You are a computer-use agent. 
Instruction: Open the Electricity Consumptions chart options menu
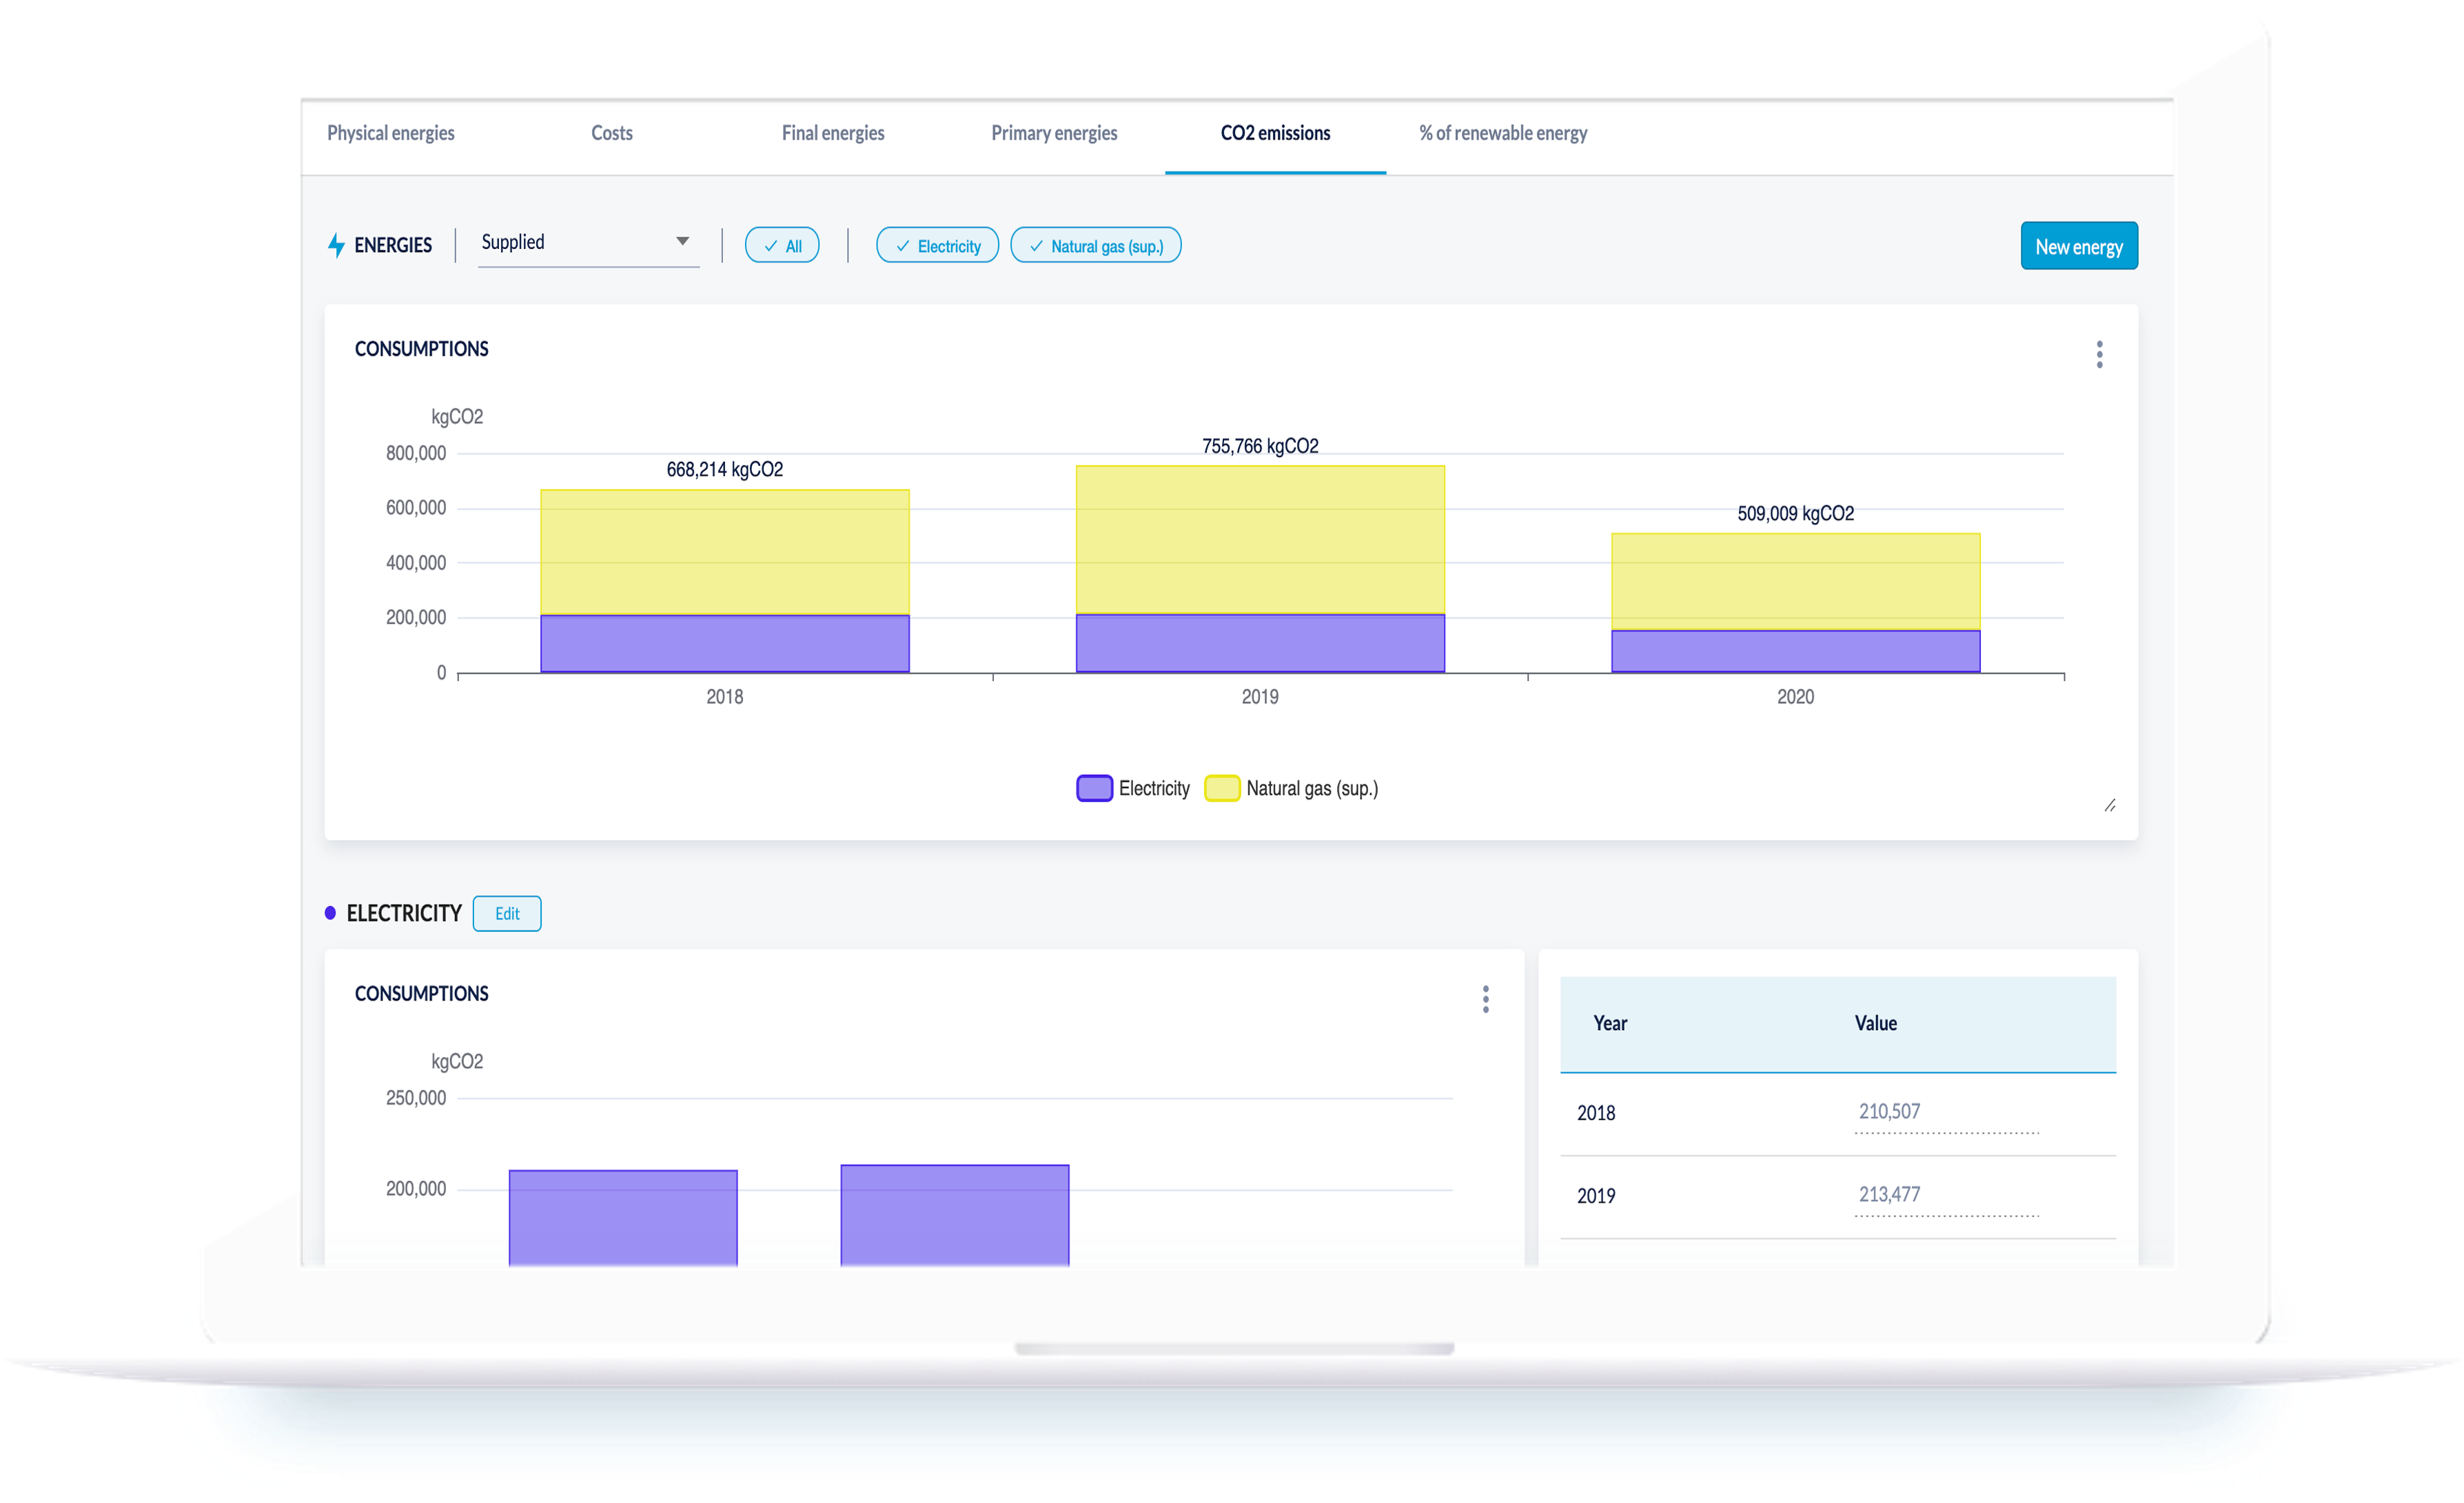pyautogui.click(x=1485, y=999)
